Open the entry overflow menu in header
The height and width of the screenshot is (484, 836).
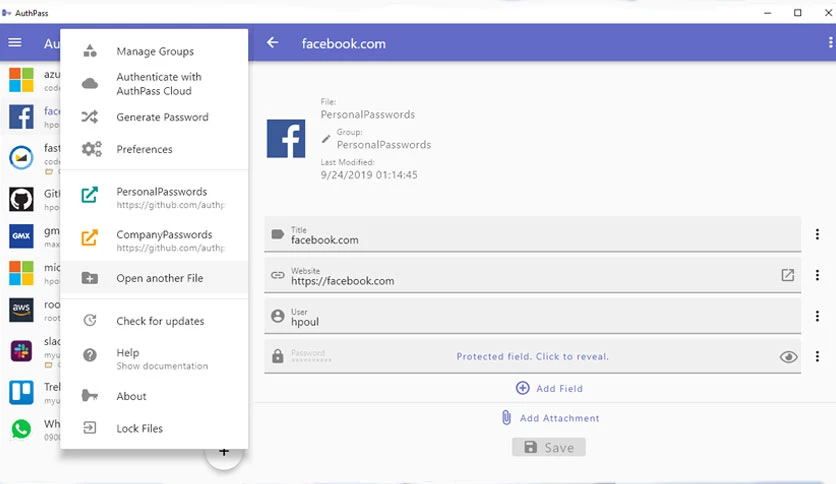[x=830, y=43]
